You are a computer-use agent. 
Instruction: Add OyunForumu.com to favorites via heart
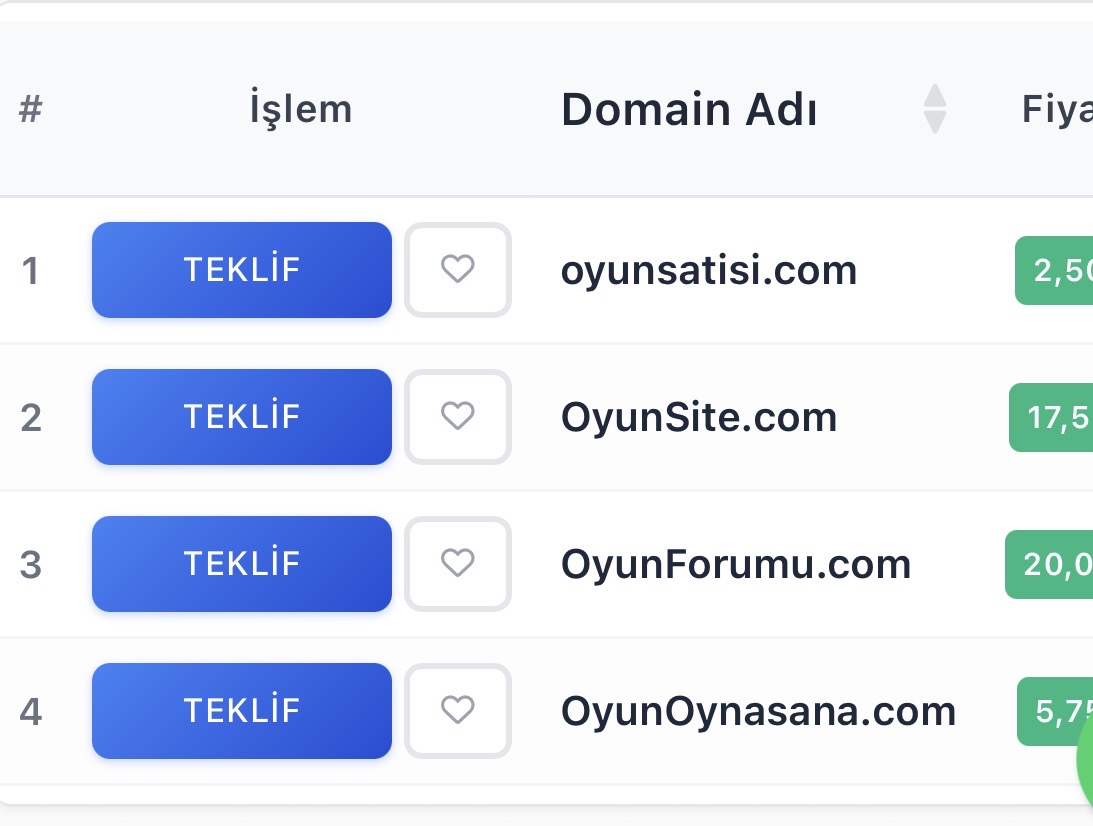pos(458,564)
